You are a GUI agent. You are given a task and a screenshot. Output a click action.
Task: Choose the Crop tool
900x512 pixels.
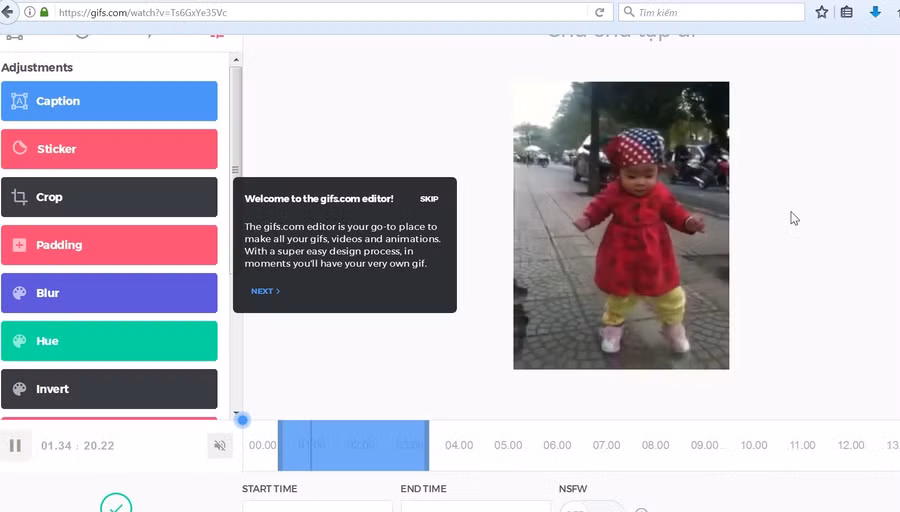[x=109, y=197]
